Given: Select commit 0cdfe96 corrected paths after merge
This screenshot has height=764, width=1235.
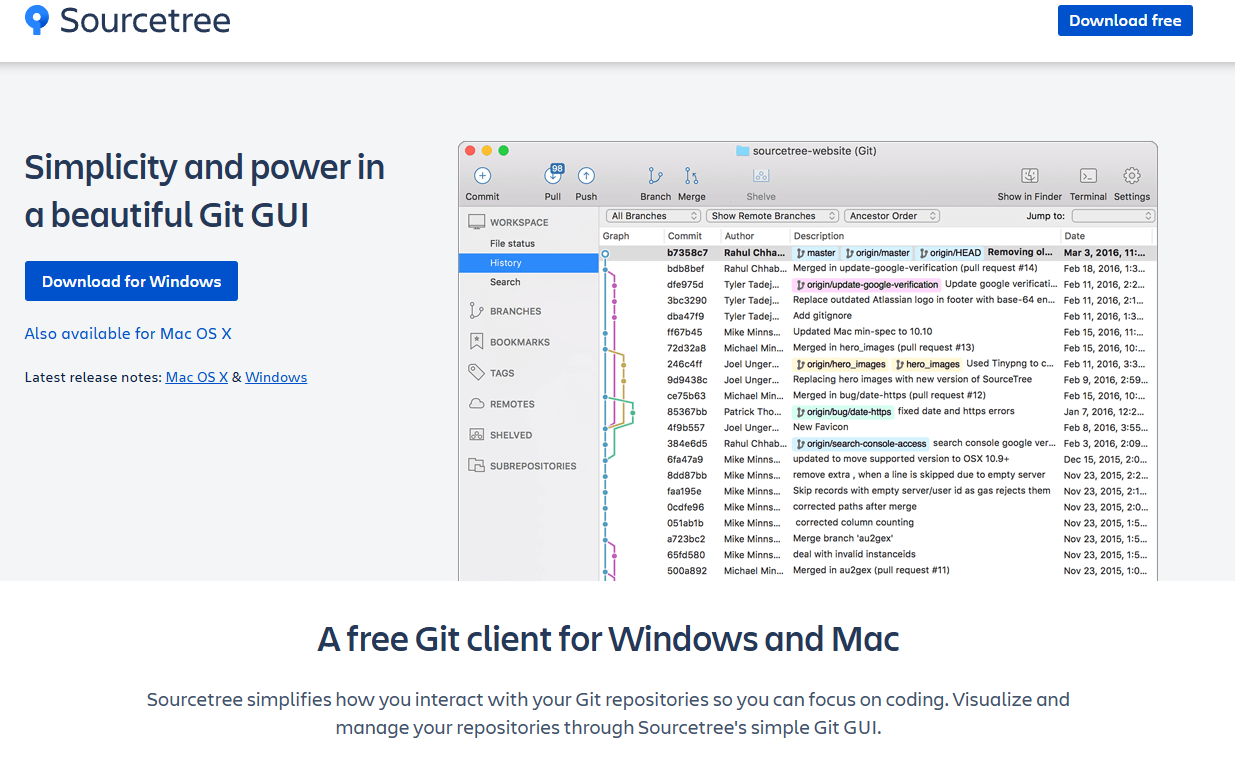Looking at the screenshot, I should [878, 507].
